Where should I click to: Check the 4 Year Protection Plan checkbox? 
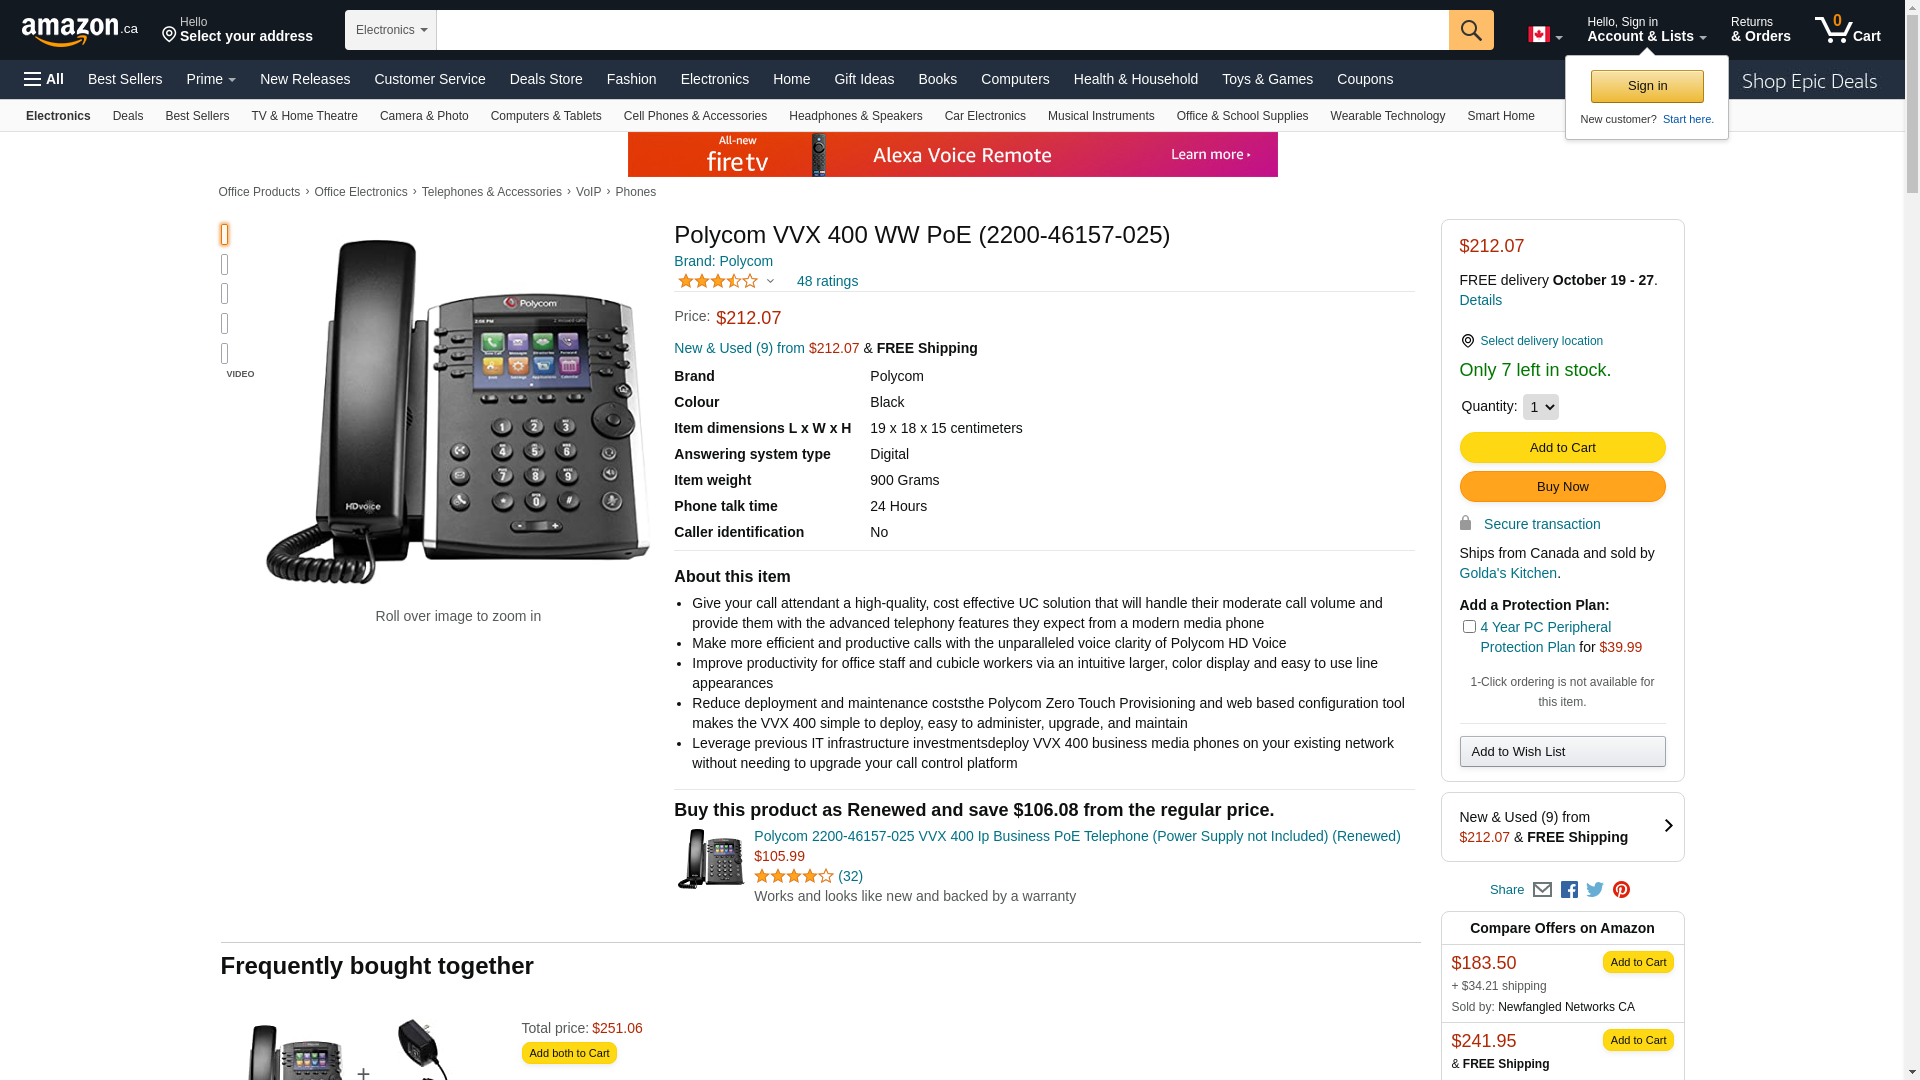tap(1469, 627)
